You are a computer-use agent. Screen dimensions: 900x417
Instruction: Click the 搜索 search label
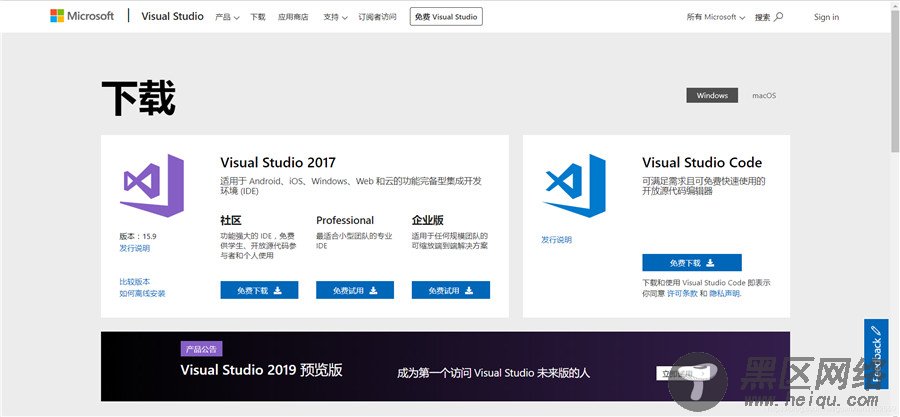762,17
